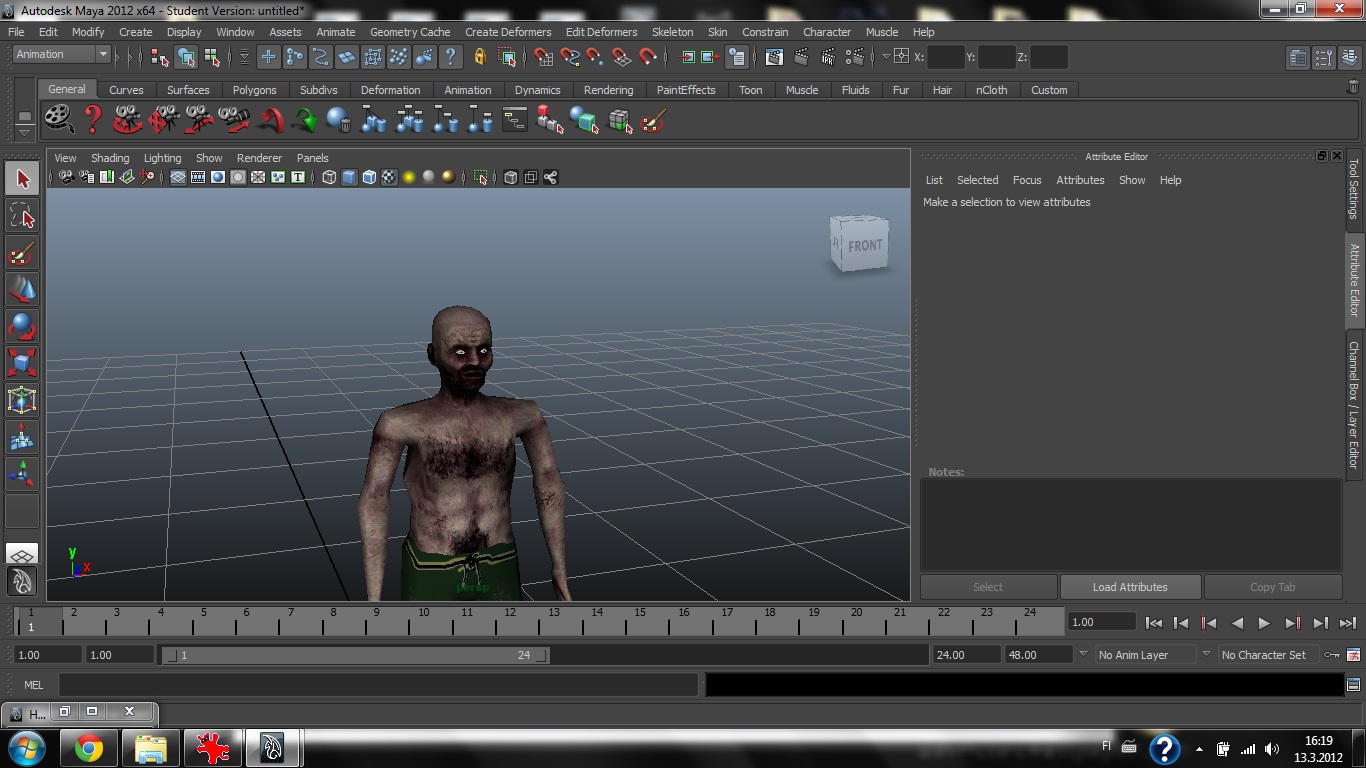
Task: Click the Snap to grids magnet icon
Action: [543, 57]
